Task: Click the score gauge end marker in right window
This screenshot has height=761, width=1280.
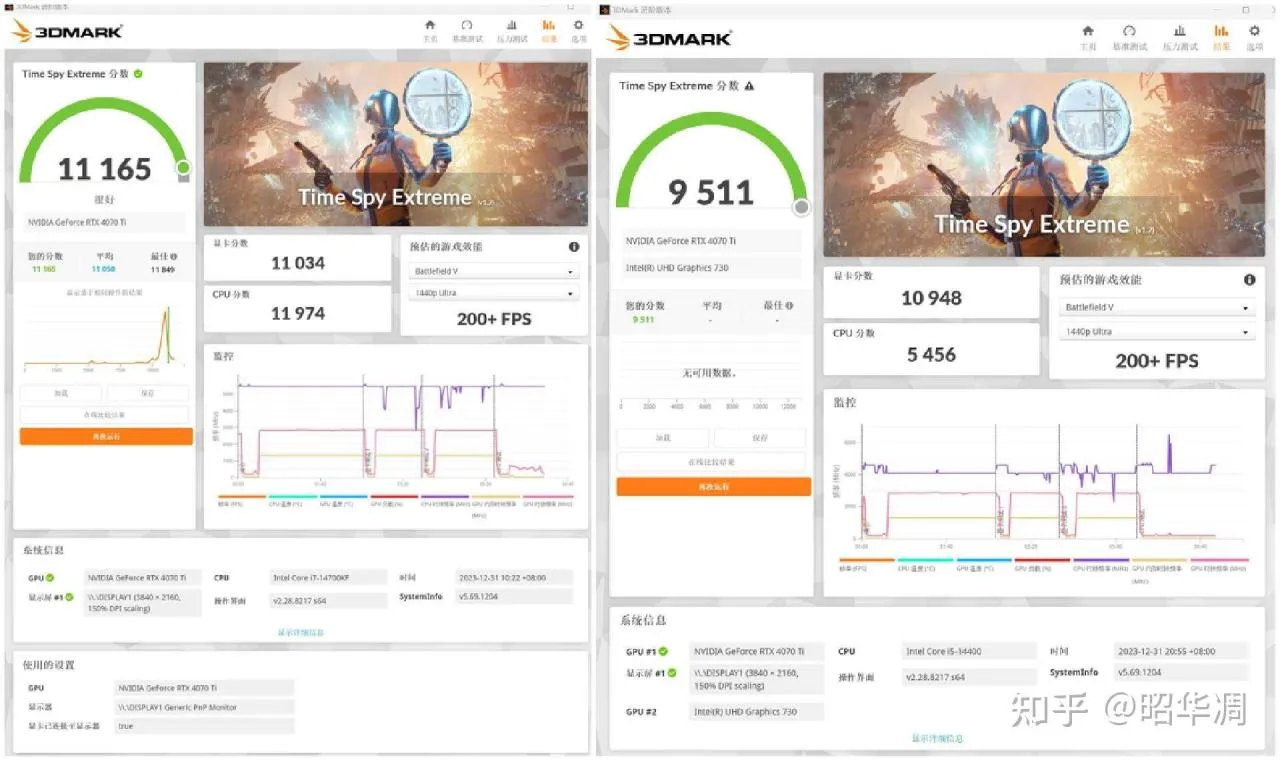Action: pyautogui.click(x=801, y=207)
